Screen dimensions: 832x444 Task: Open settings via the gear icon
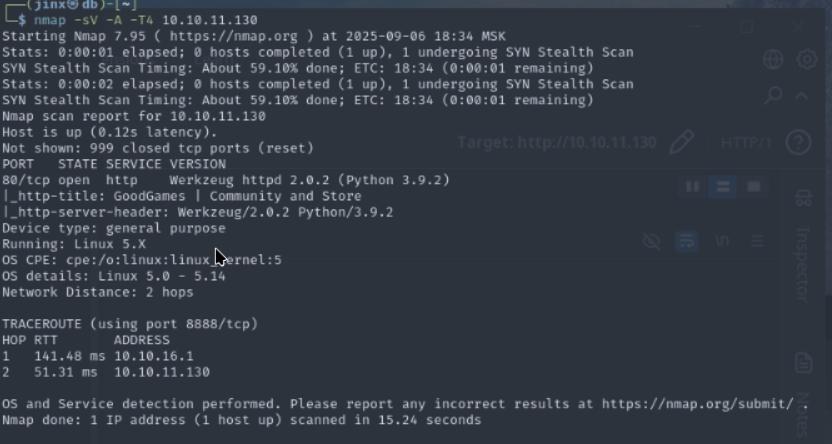pos(807,59)
